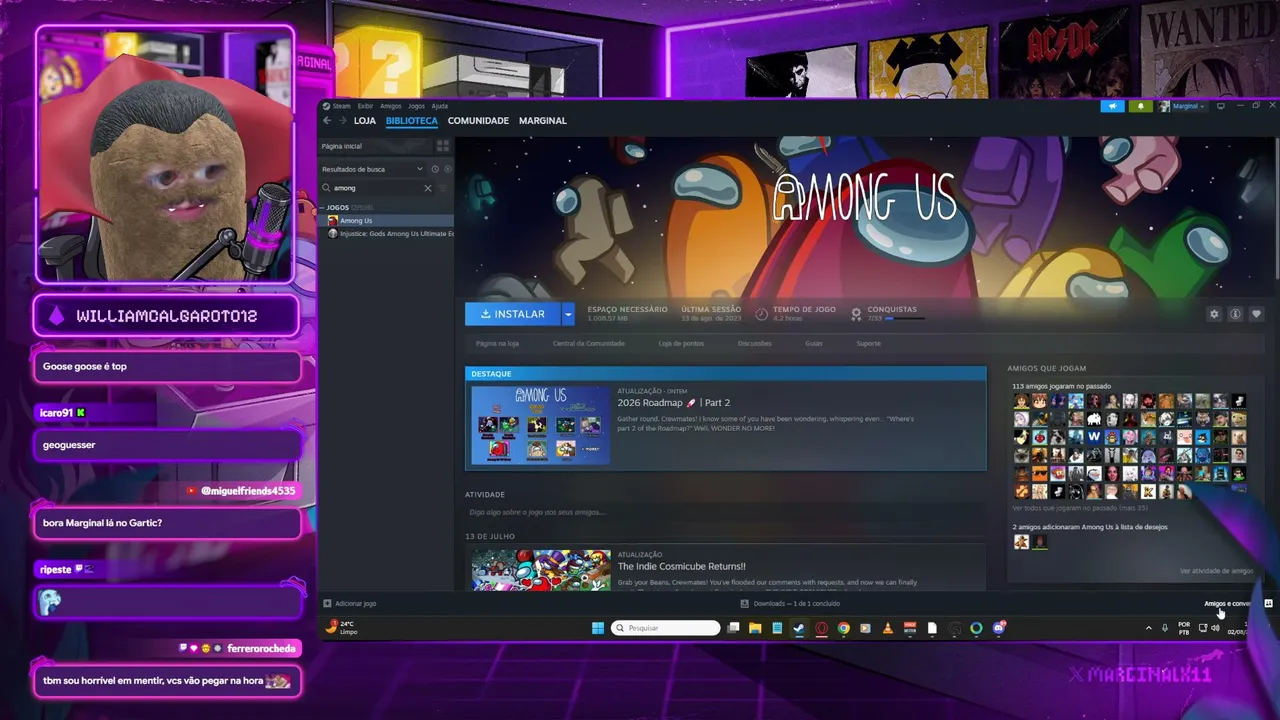This screenshot has height=720, width=1280.
Task: Select the Among Us game icon in the list
Action: [x=333, y=221]
